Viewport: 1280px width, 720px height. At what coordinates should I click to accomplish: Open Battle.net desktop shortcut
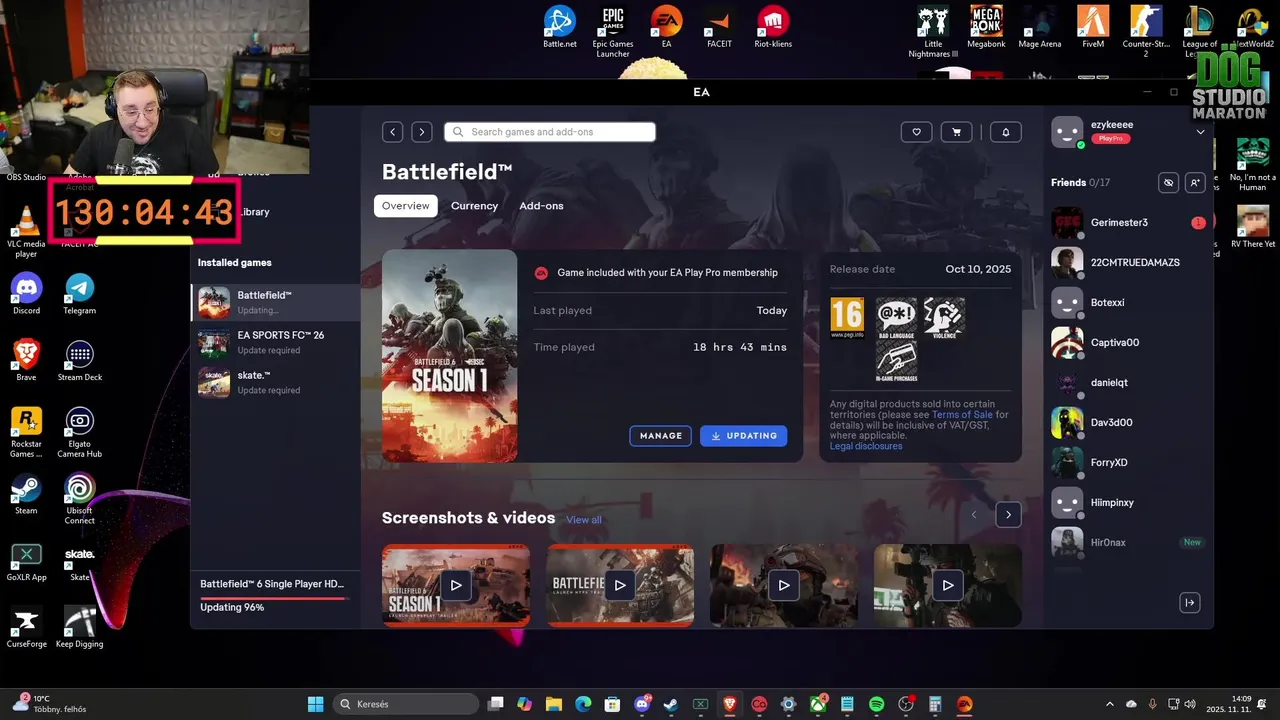560,28
